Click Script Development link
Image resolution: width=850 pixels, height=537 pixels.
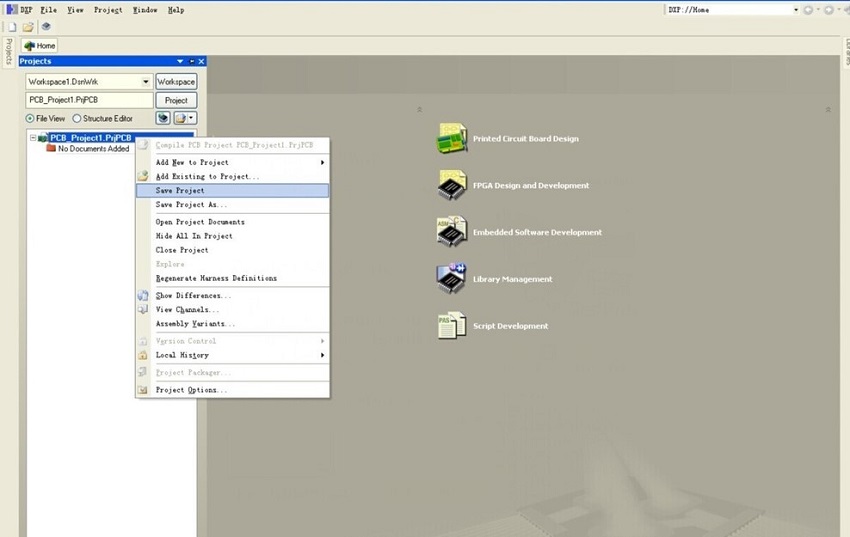510,326
